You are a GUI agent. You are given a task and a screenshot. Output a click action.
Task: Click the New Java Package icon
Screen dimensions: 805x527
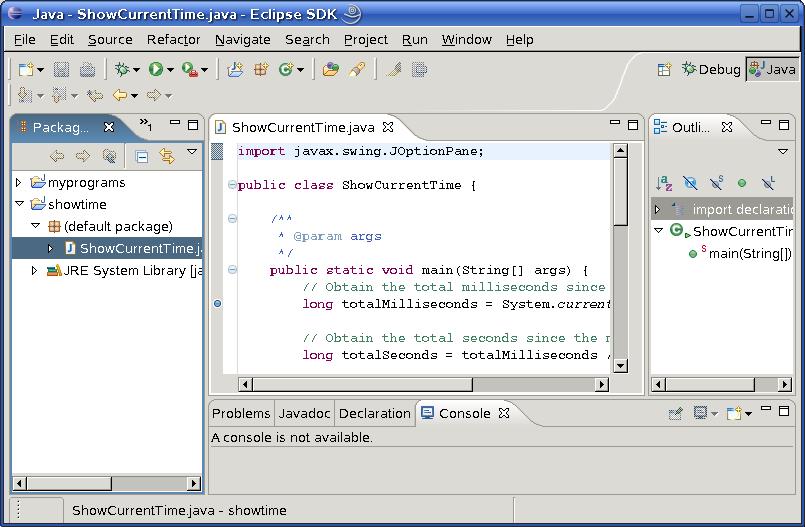click(x=261, y=69)
